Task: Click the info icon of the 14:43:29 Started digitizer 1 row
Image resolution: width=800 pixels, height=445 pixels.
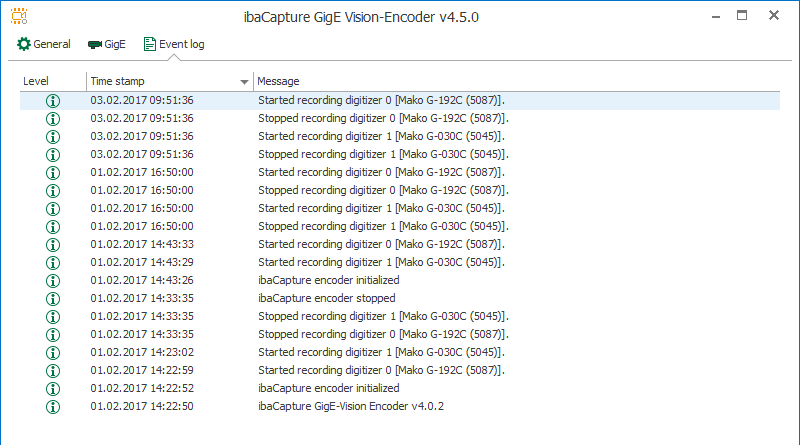Action: pos(53,262)
